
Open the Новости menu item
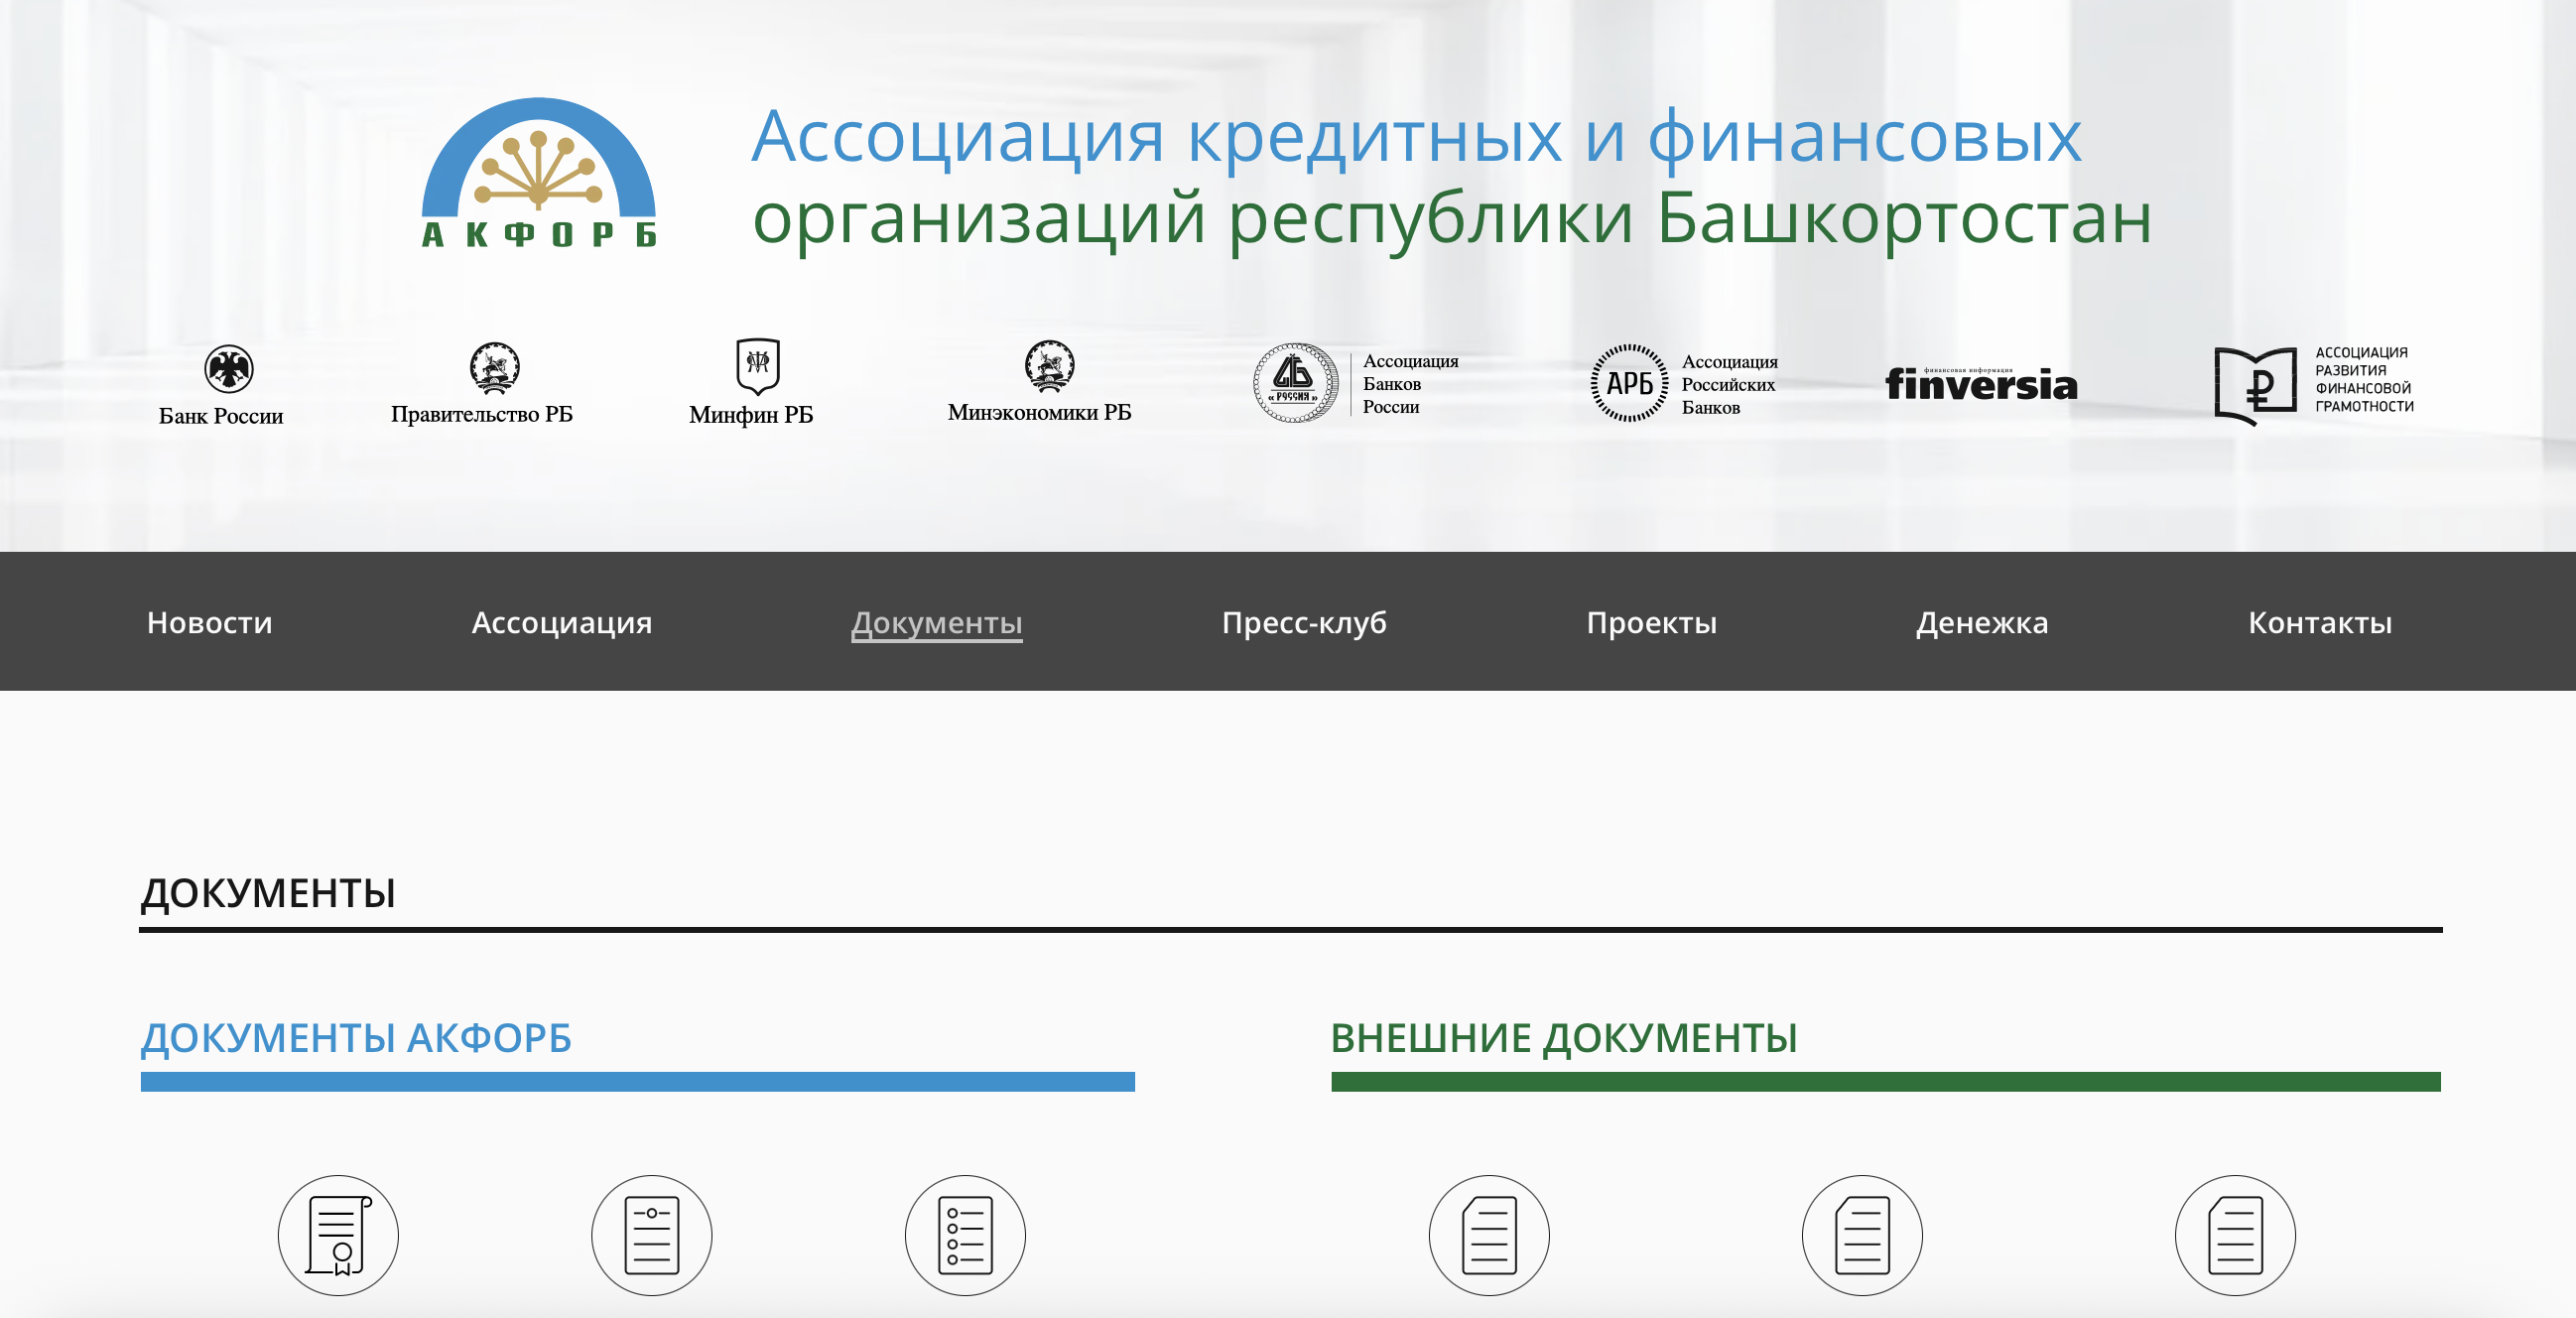click(x=209, y=622)
